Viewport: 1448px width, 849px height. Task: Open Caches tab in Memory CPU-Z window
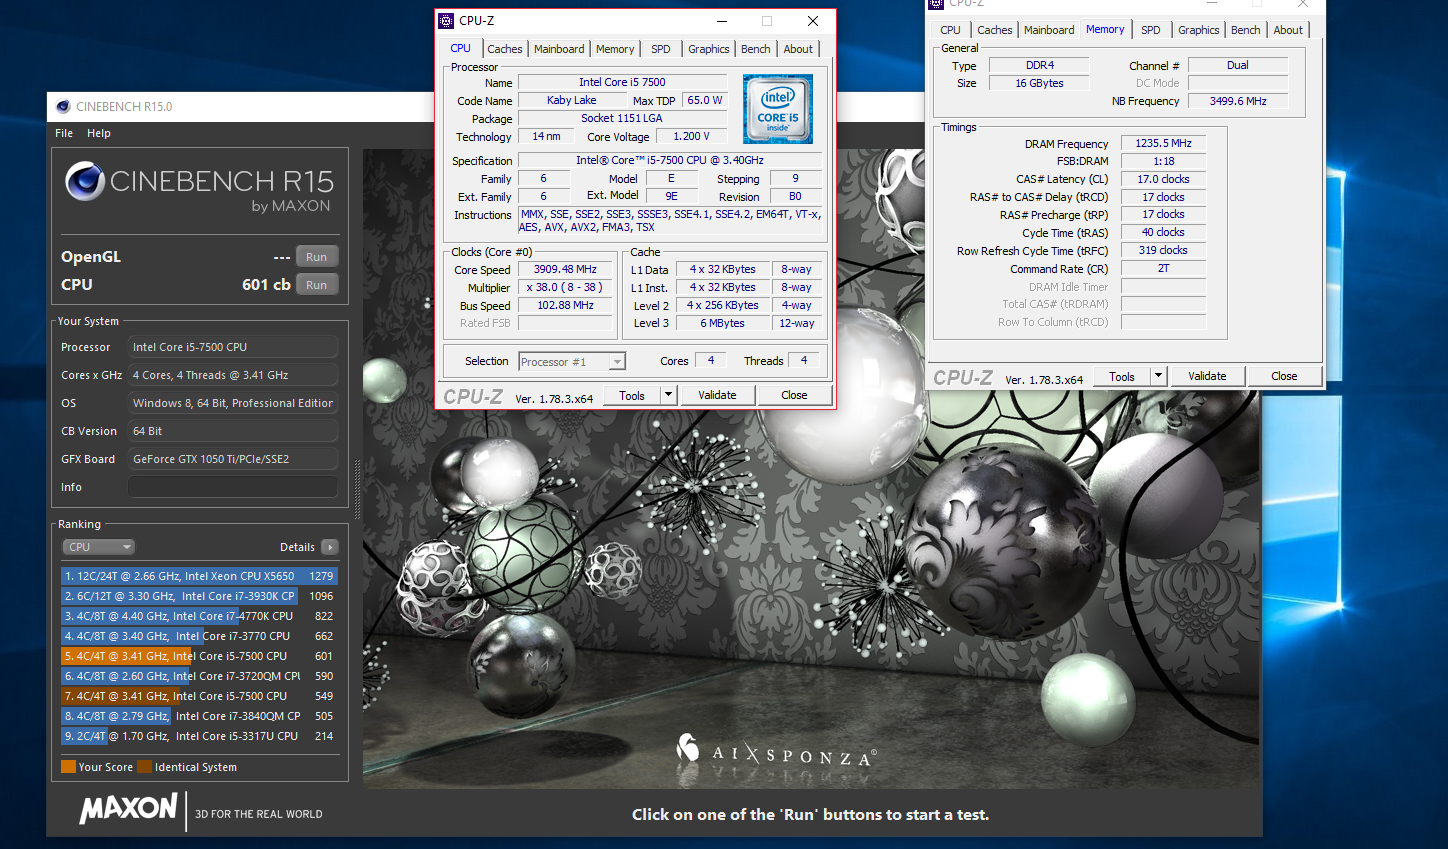click(x=995, y=30)
